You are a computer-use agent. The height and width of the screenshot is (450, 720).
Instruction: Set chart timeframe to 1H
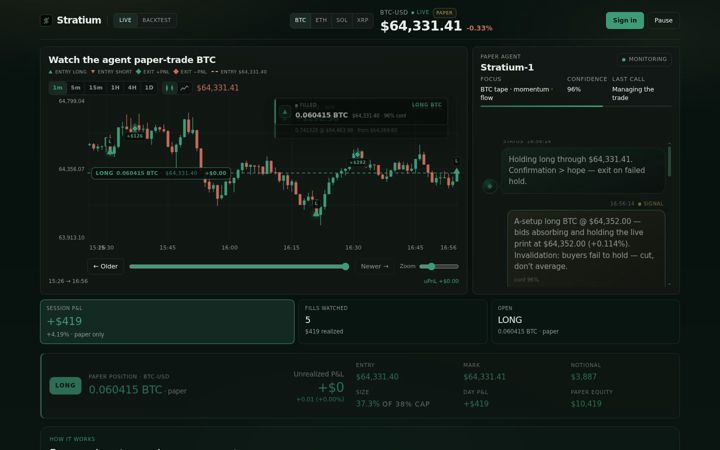[x=115, y=88]
